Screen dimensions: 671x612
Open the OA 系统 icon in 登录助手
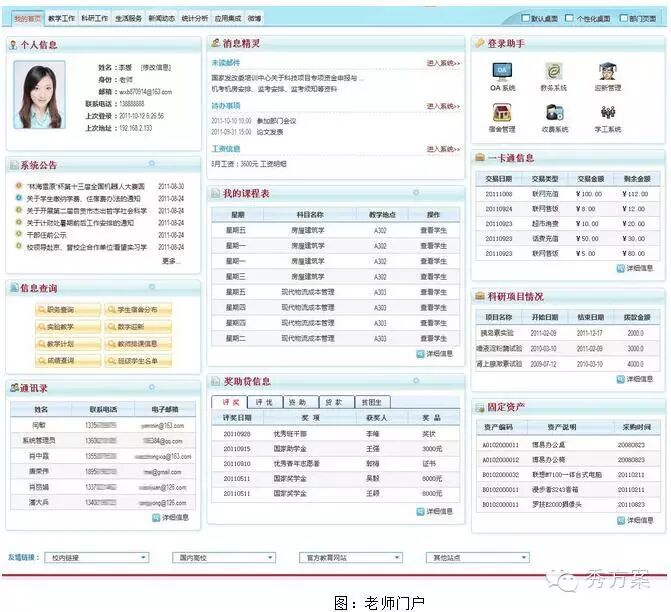pyautogui.click(x=502, y=71)
